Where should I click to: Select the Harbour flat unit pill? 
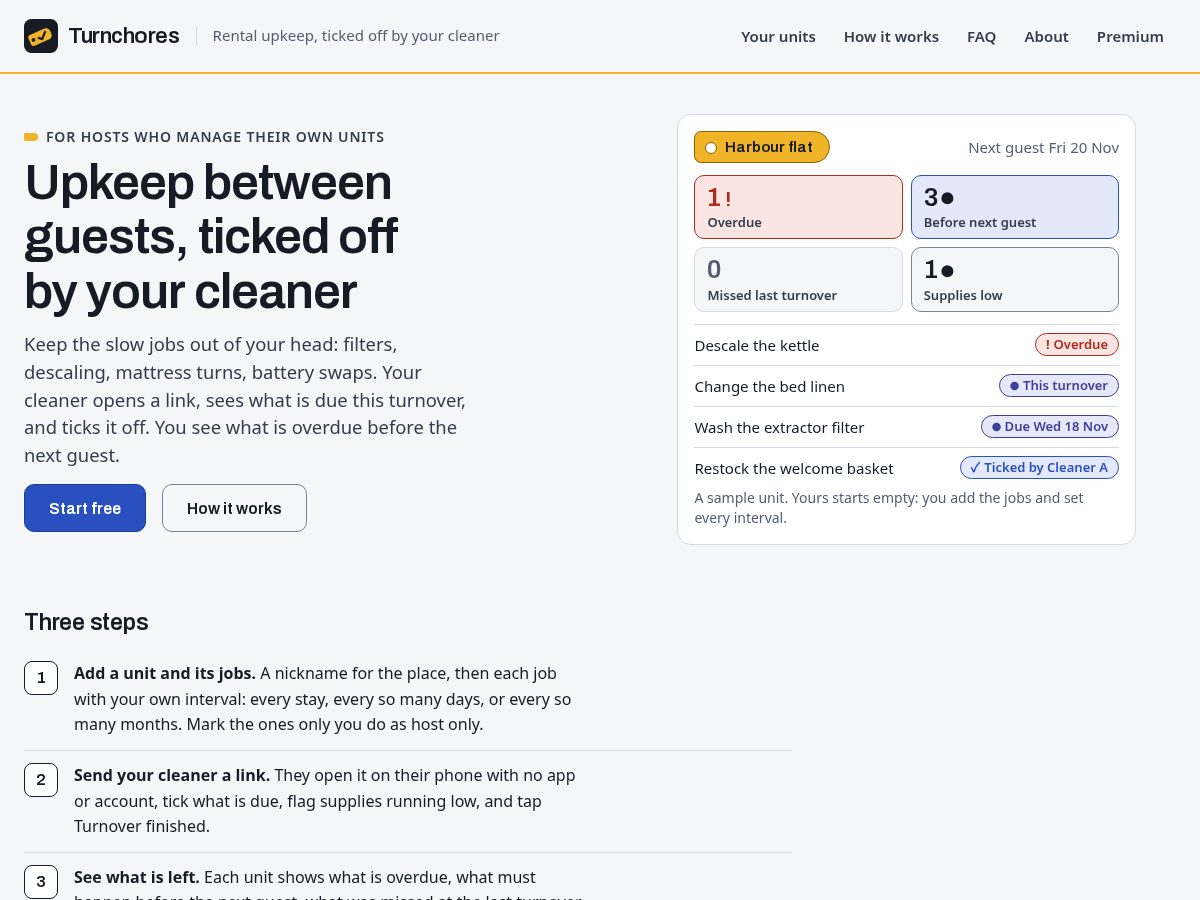click(x=762, y=147)
